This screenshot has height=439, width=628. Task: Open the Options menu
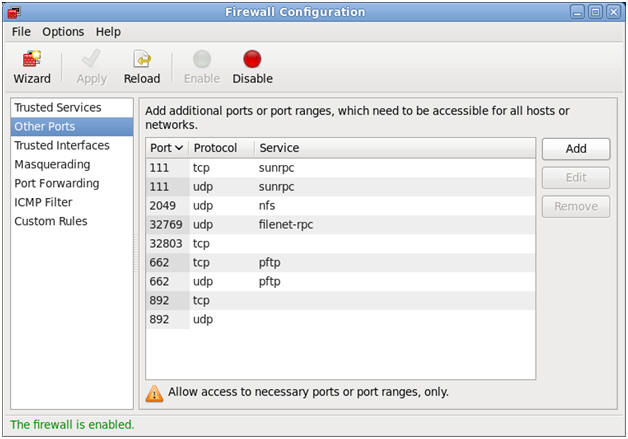63,32
